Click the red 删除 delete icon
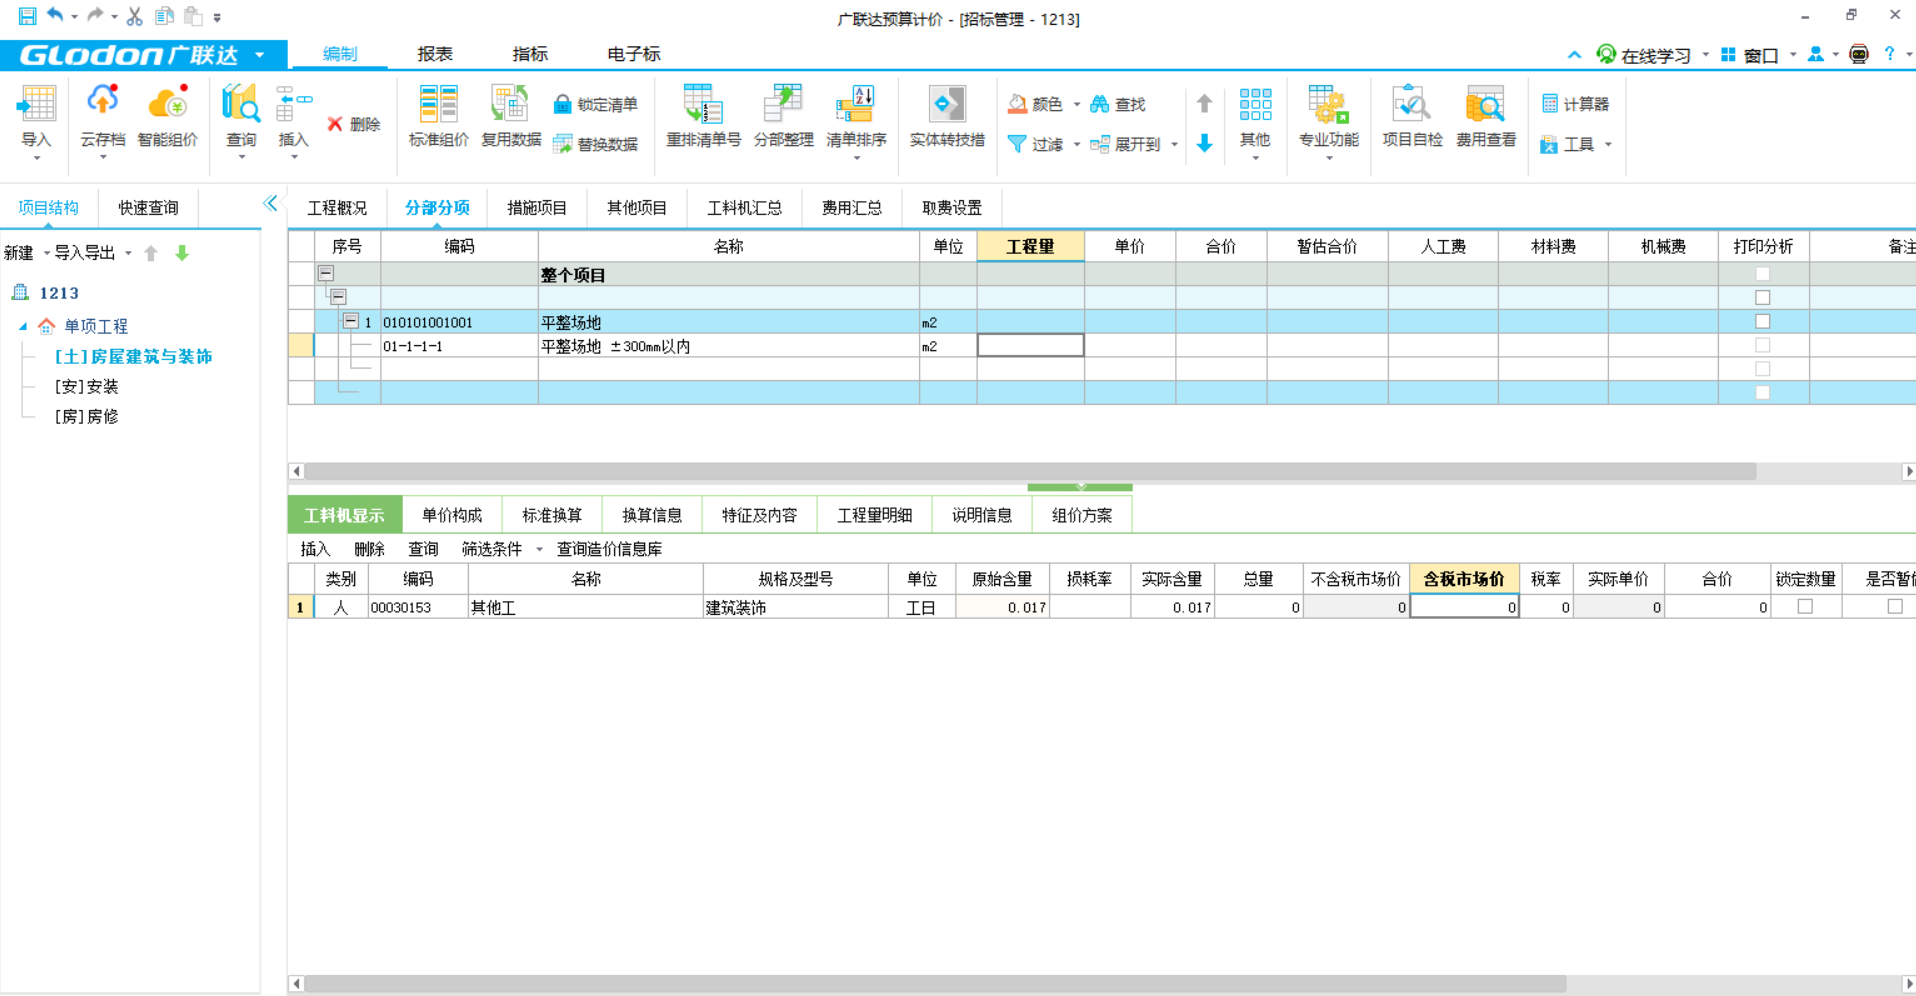This screenshot has width=1916, height=996. [x=335, y=124]
